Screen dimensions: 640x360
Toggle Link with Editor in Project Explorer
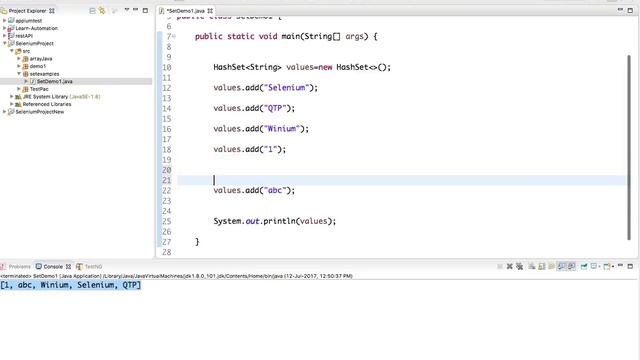point(102,11)
